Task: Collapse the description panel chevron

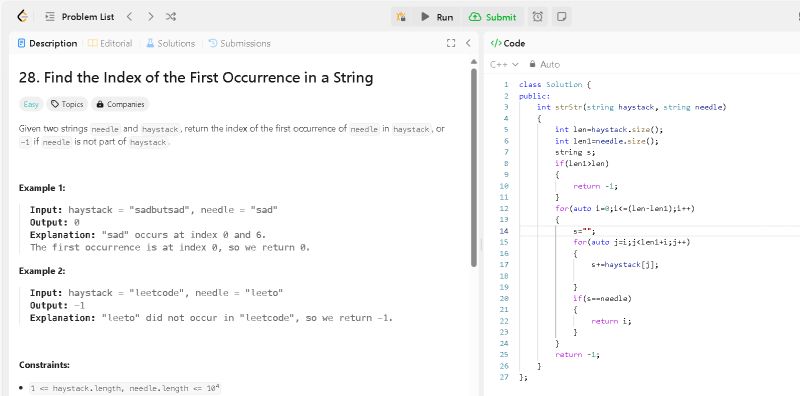Action: [468, 43]
